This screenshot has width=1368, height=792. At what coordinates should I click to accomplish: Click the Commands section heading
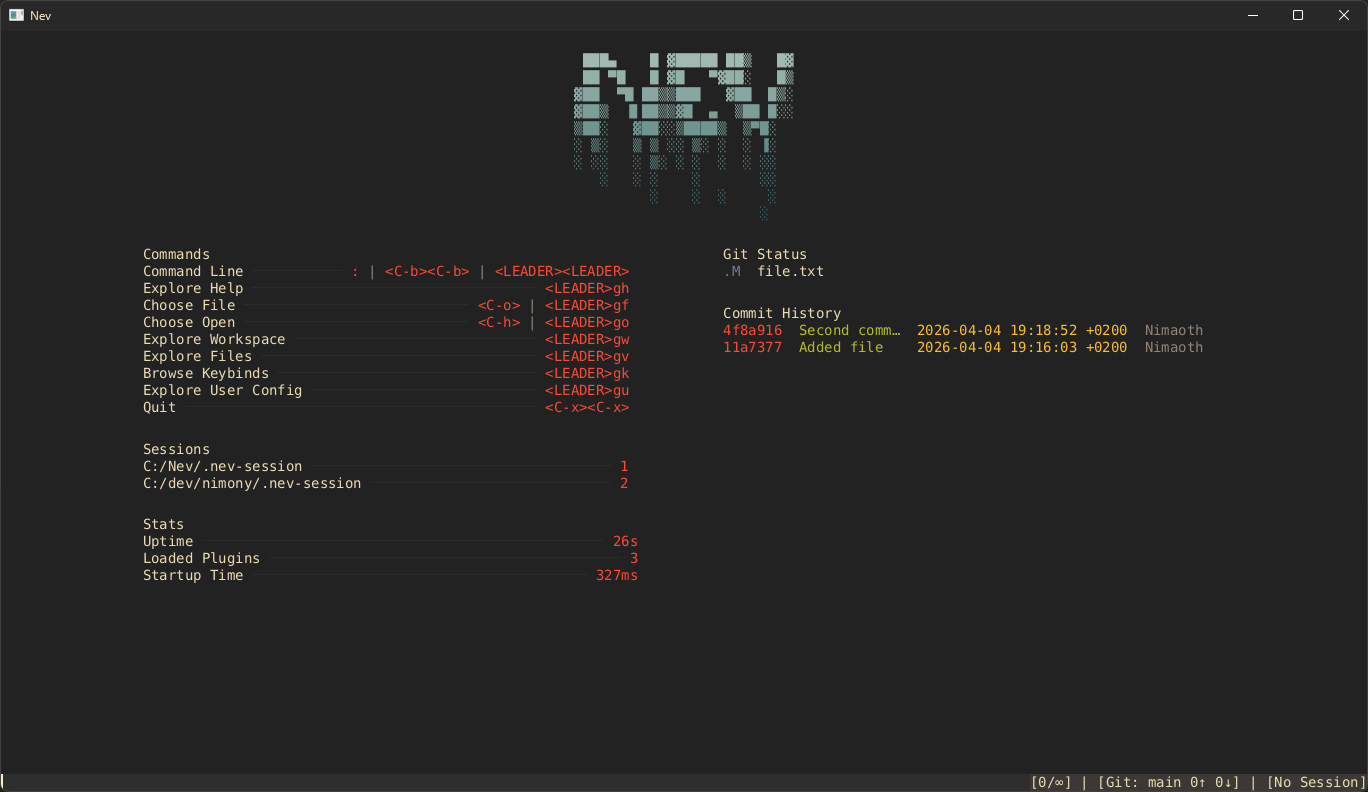[x=177, y=254]
